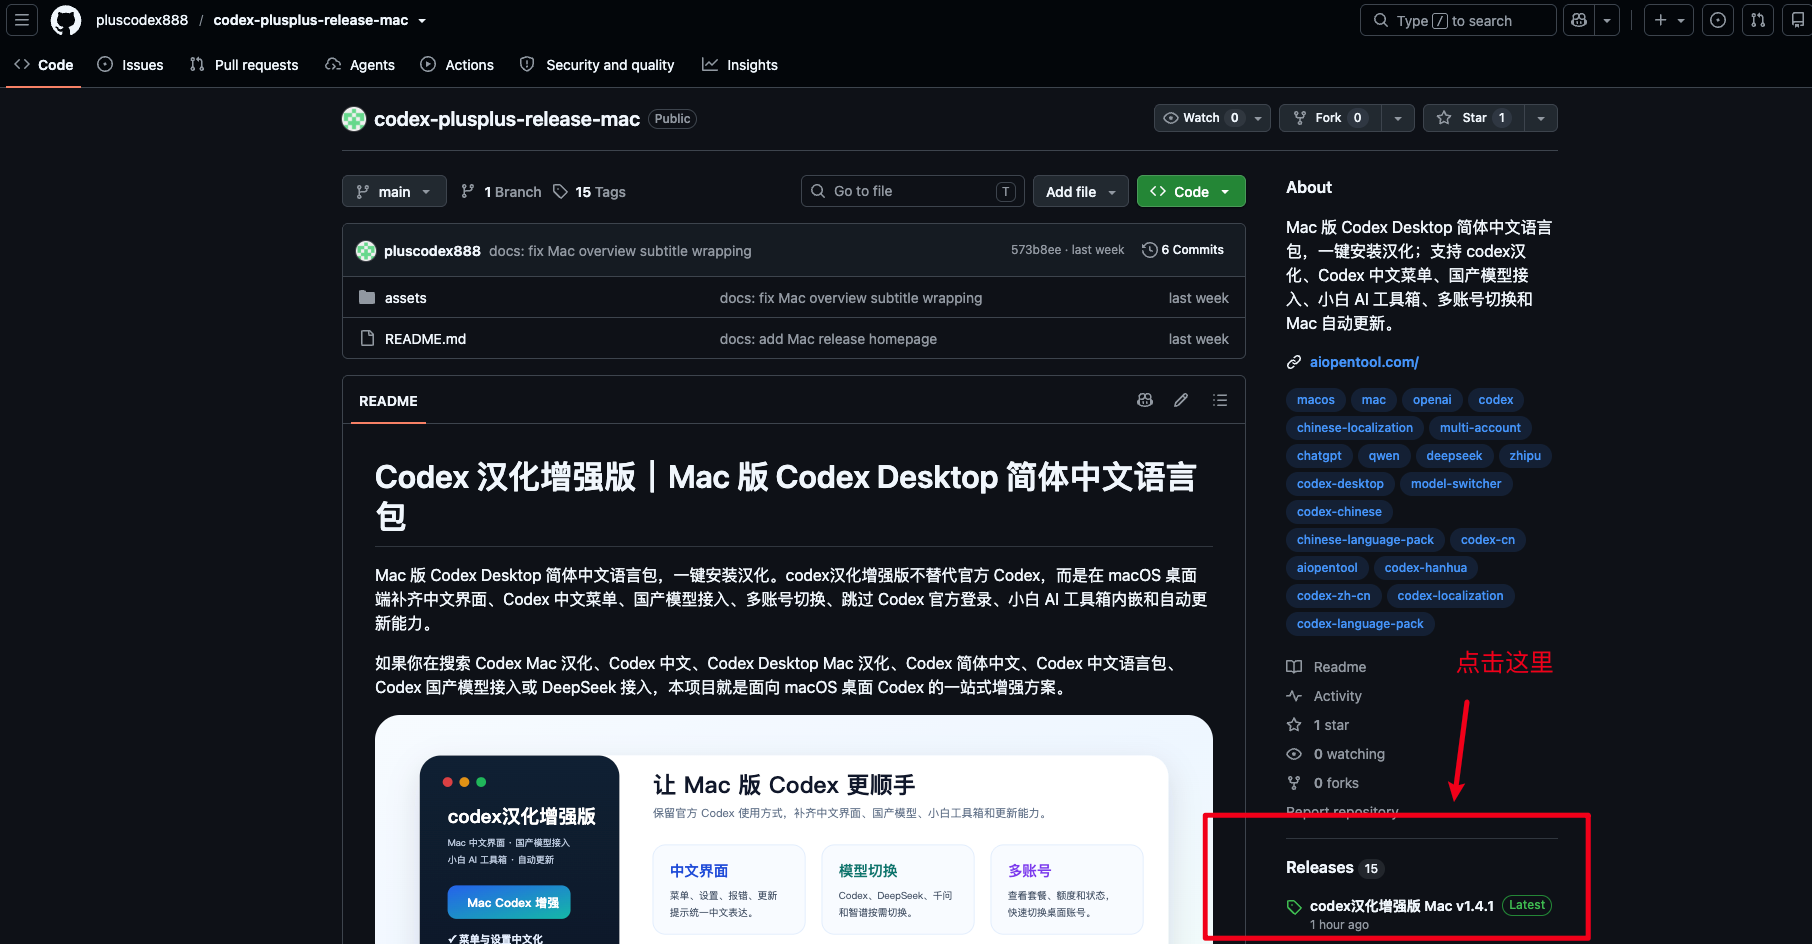Click the qwen topic tag
Image resolution: width=1812 pixels, height=944 pixels.
coord(1384,456)
